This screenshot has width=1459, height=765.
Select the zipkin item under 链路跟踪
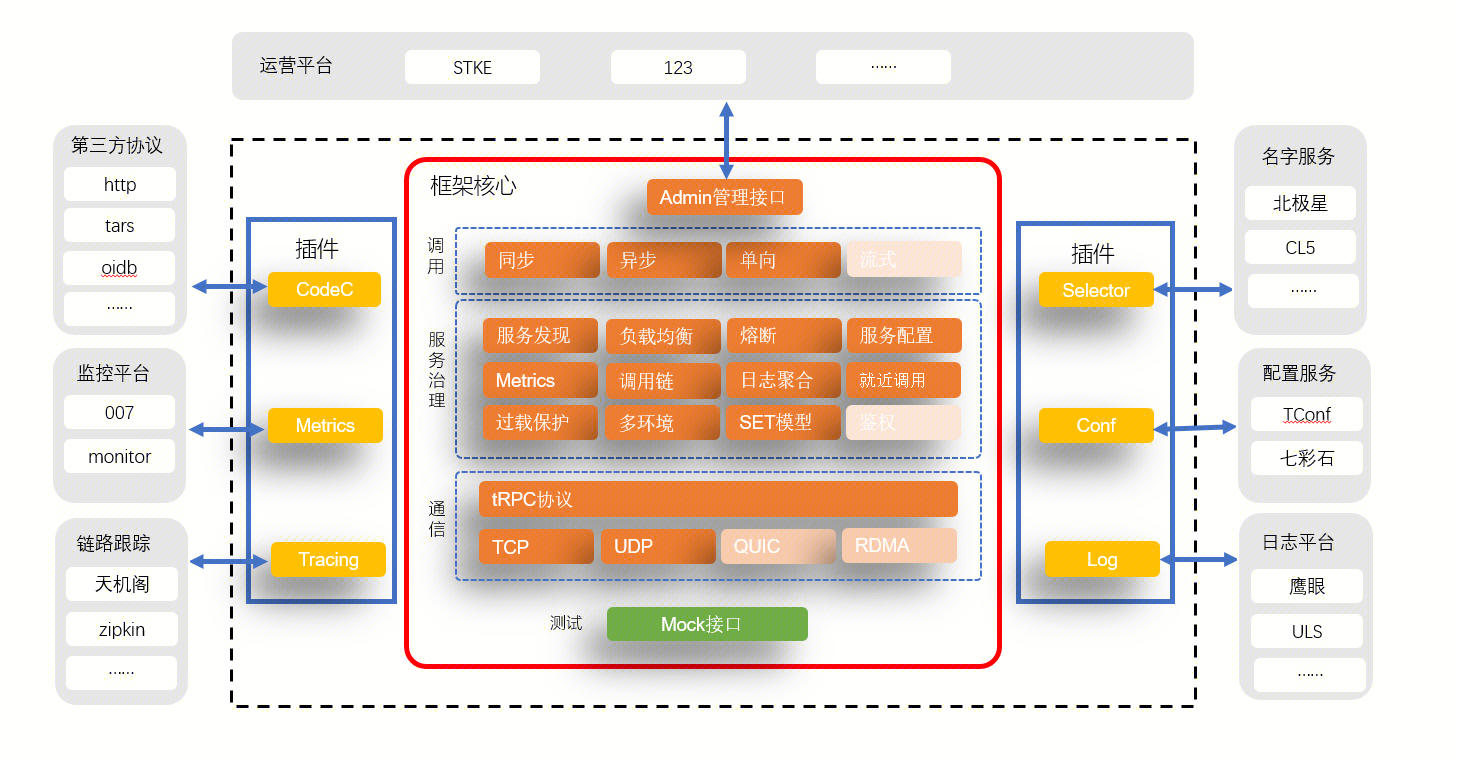(121, 629)
